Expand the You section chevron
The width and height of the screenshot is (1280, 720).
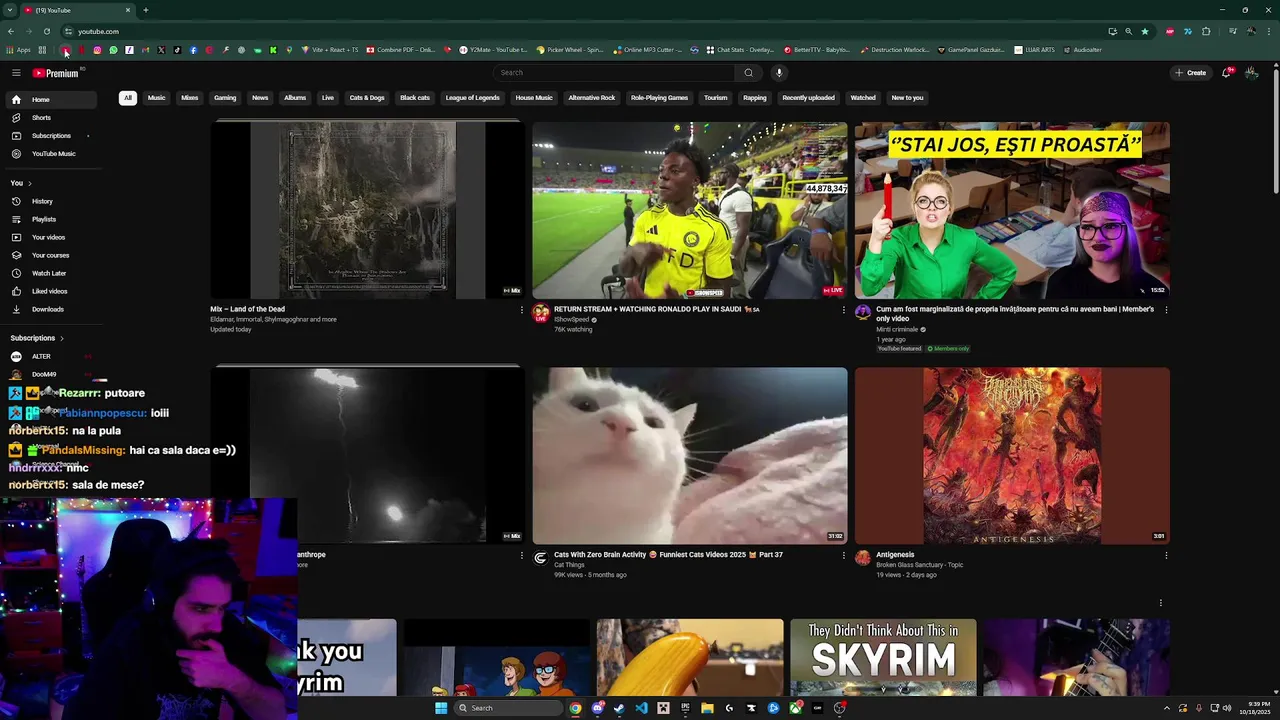click(x=29, y=183)
